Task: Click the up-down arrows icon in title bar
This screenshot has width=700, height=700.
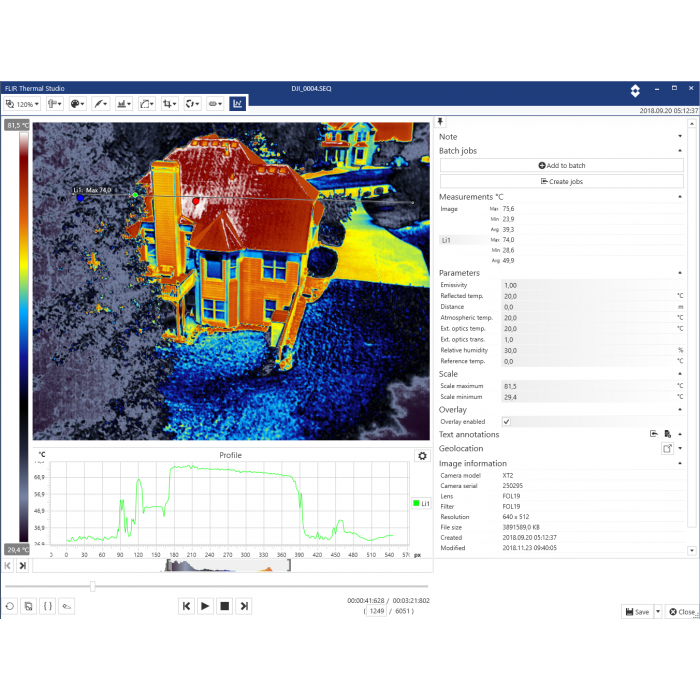Action: pyautogui.click(x=635, y=91)
